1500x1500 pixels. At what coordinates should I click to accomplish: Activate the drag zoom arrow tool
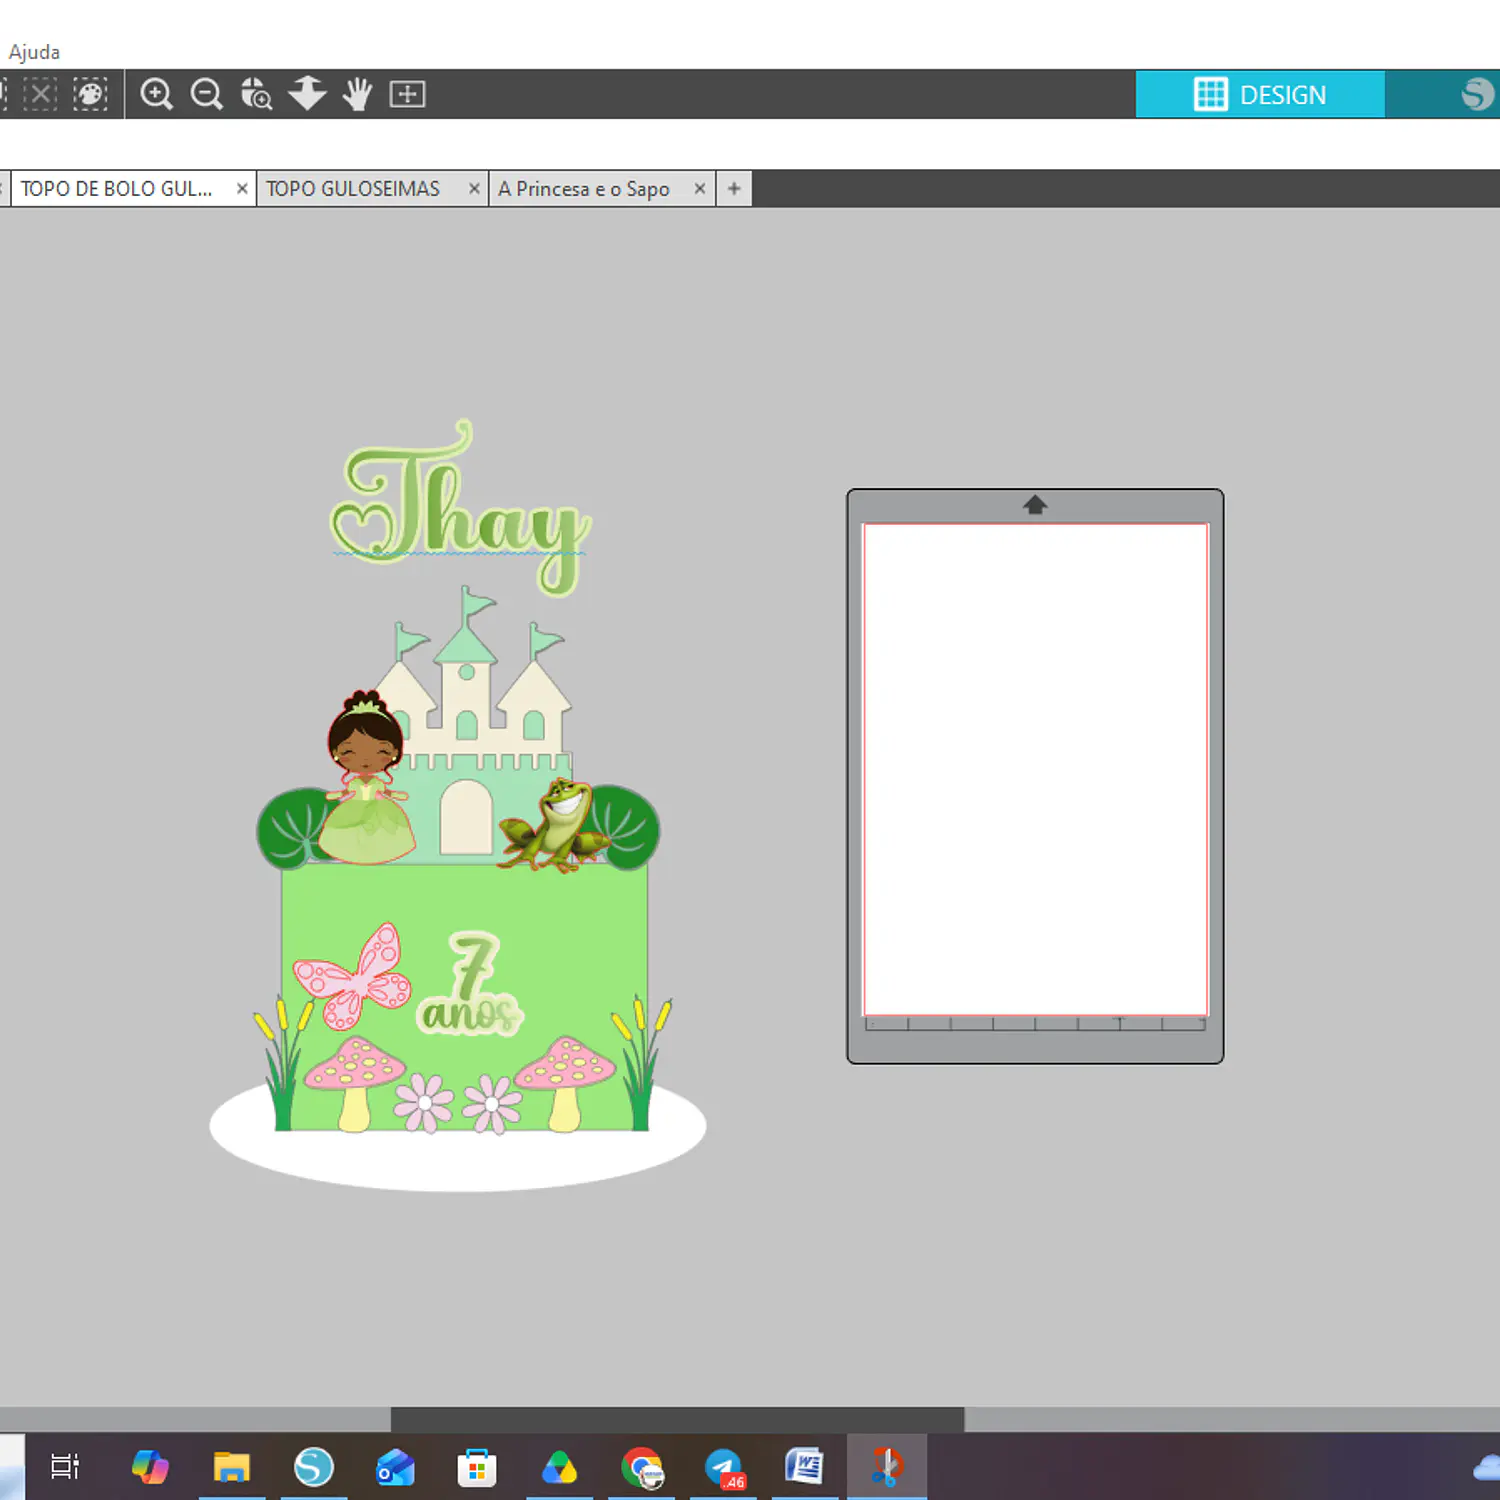307,94
